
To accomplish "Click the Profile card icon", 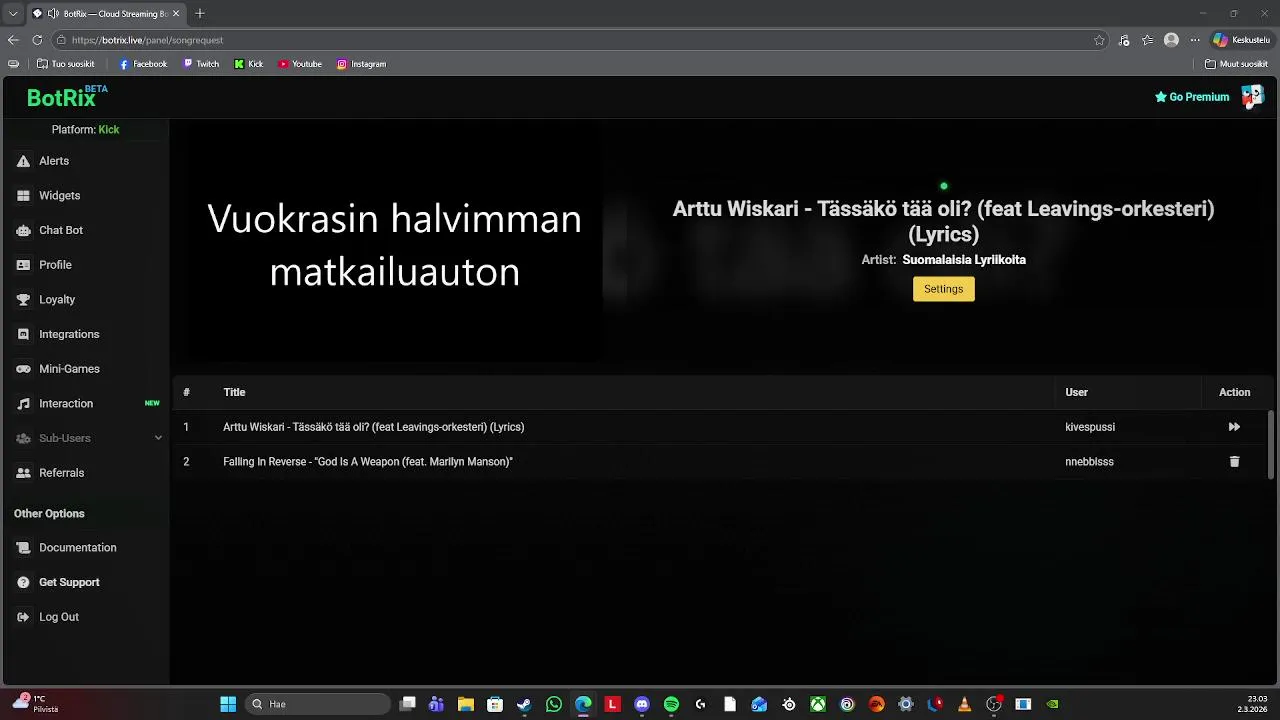I will [23, 265].
